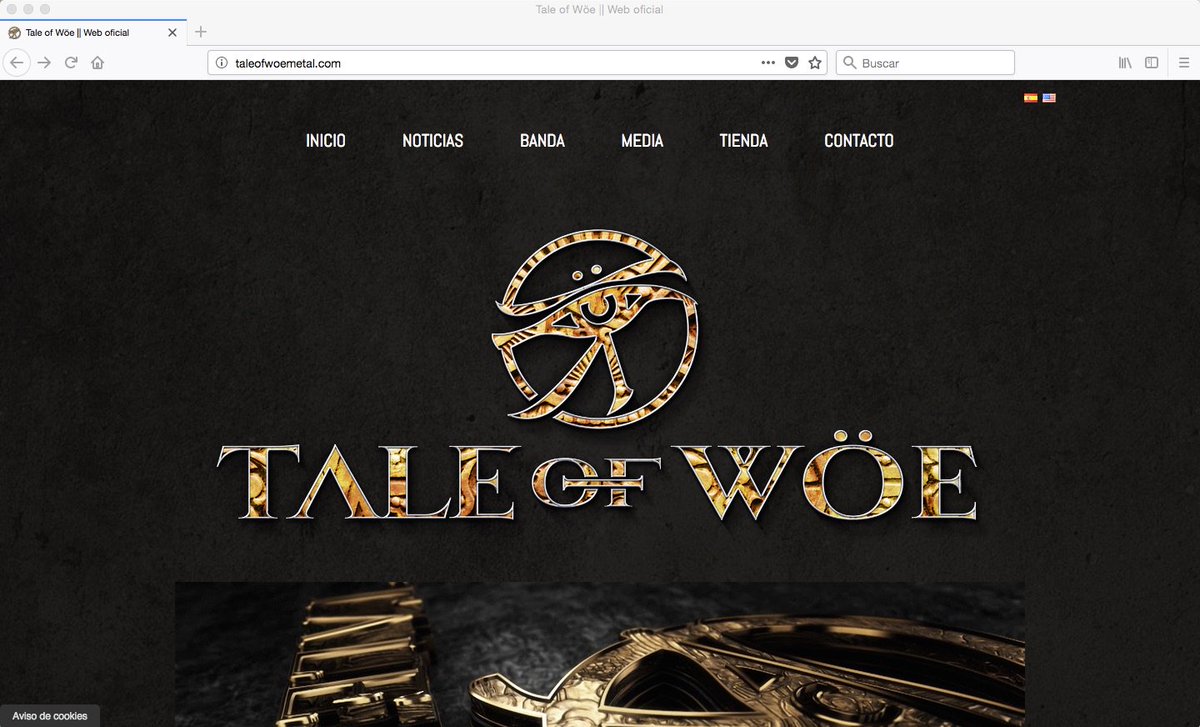Open the Aviso de cookies notice
Screen dimensions: 1200x727
(48, 716)
